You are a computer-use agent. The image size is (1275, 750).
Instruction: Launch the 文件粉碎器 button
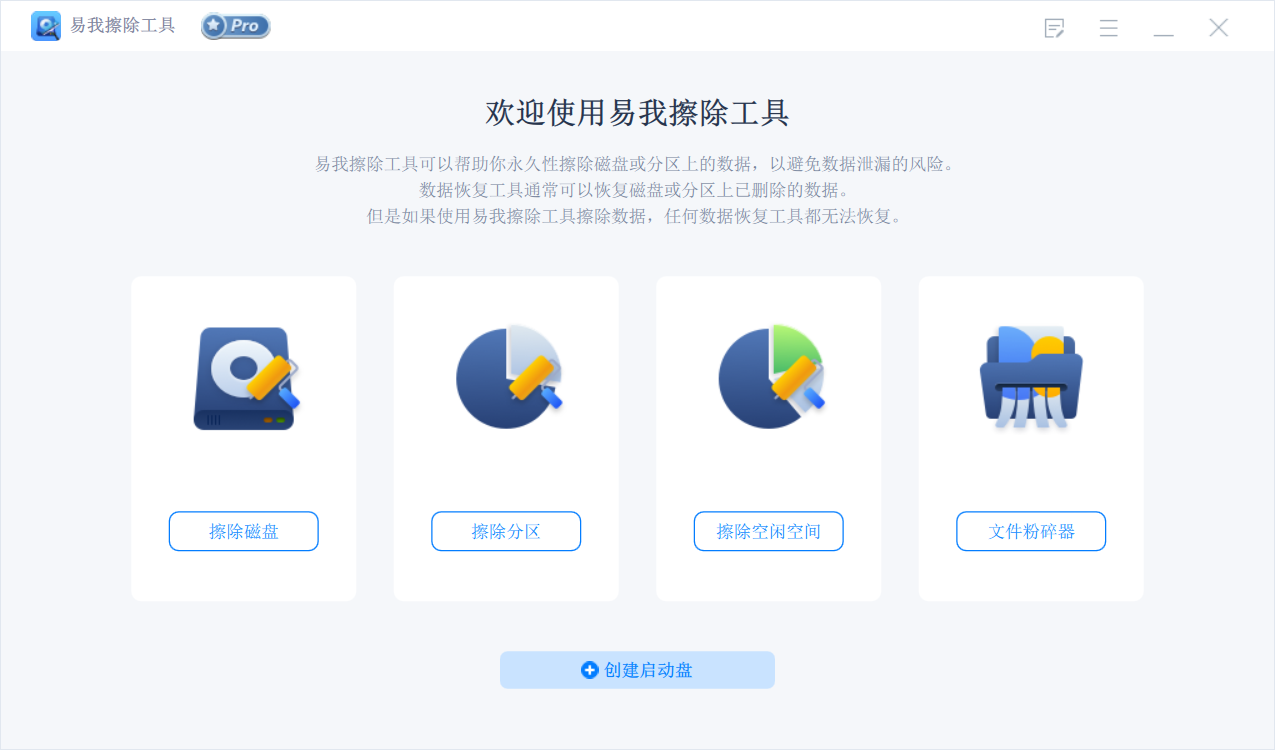(1031, 531)
